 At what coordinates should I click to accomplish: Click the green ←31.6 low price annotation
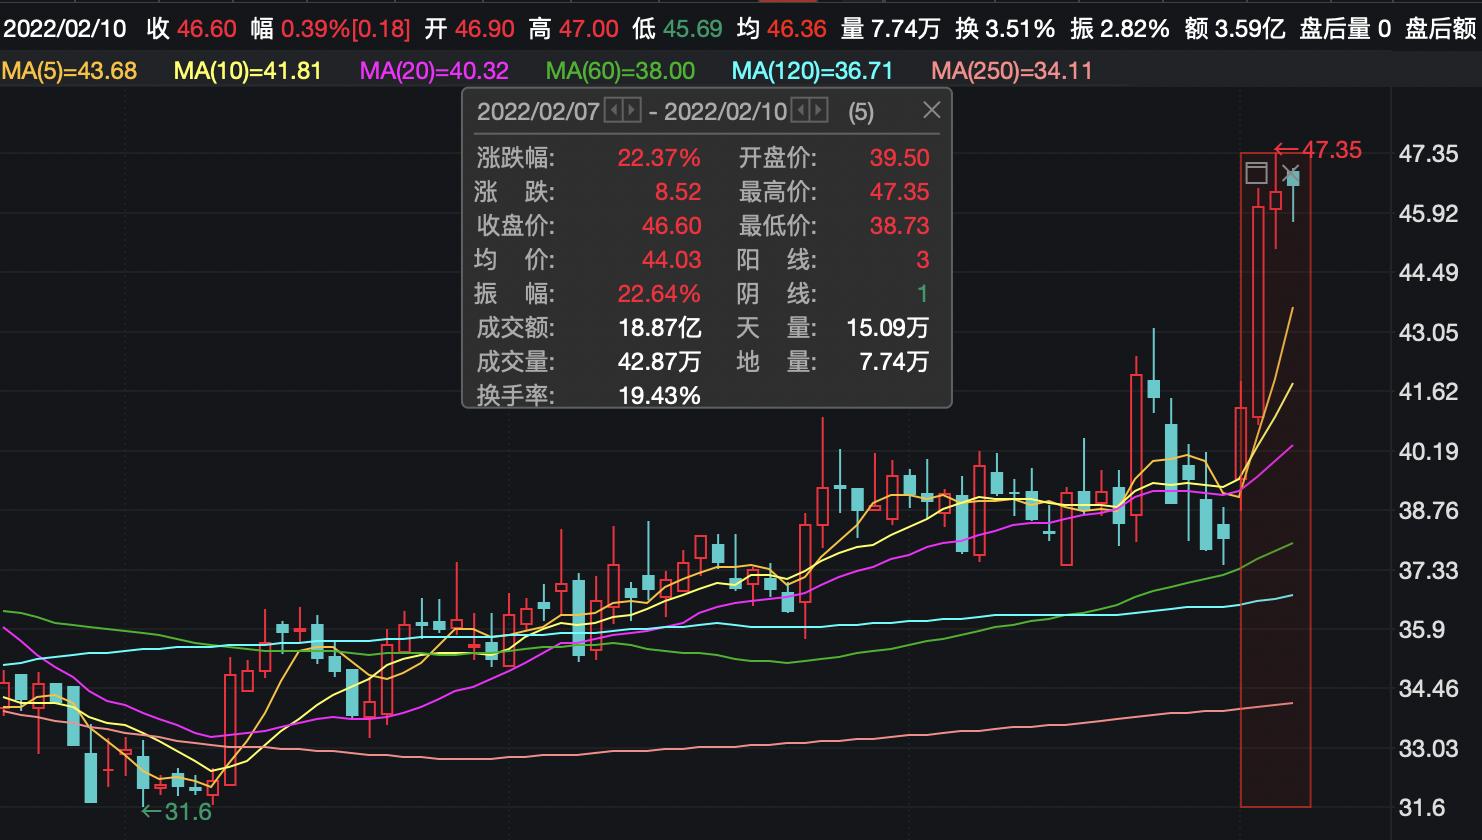pyautogui.click(x=178, y=810)
